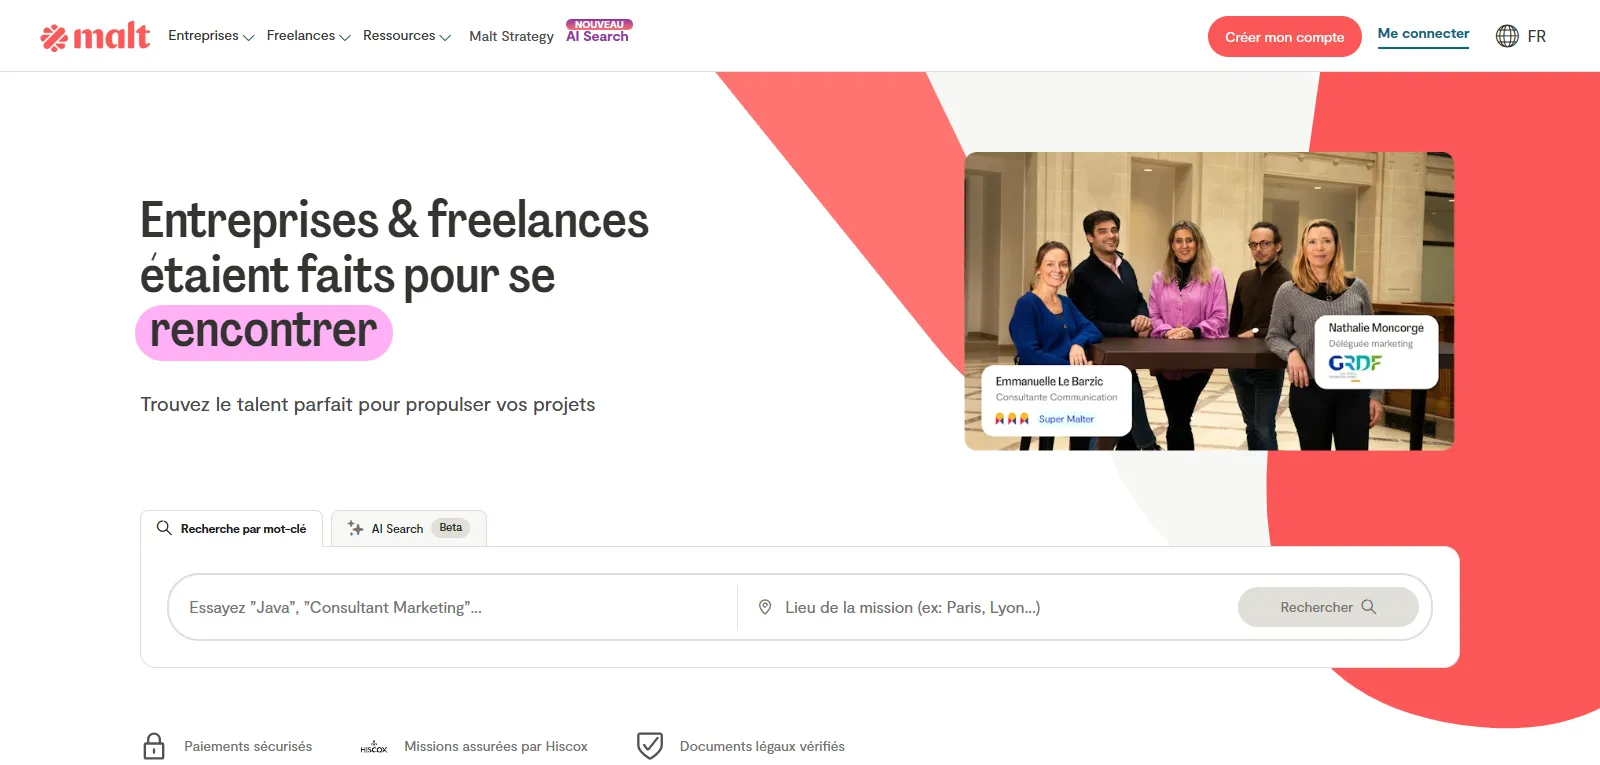Expand the Freelances dropdown menu
The width and height of the screenshot is (1600, 765).
[x=308, y=36]
